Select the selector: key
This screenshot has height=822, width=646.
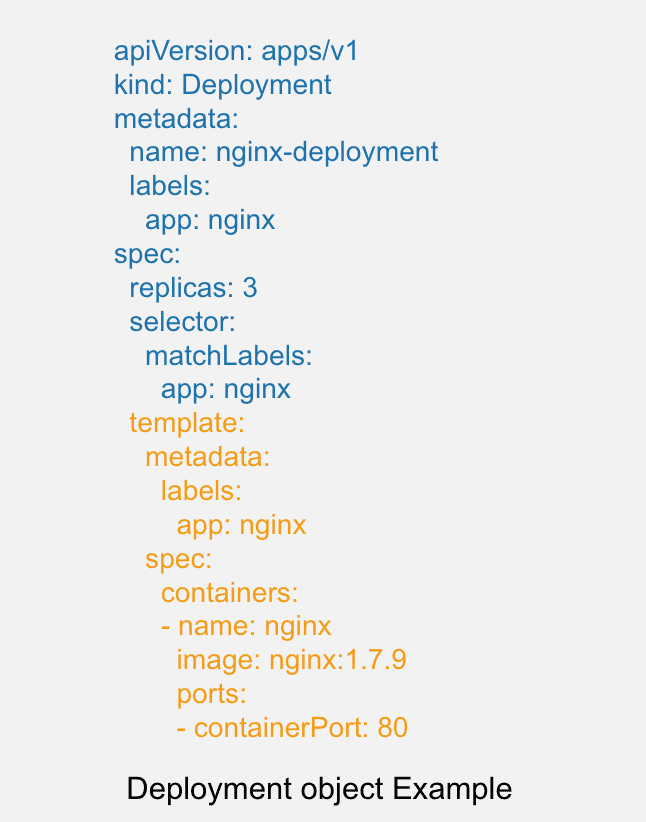[x=182, y=321]
